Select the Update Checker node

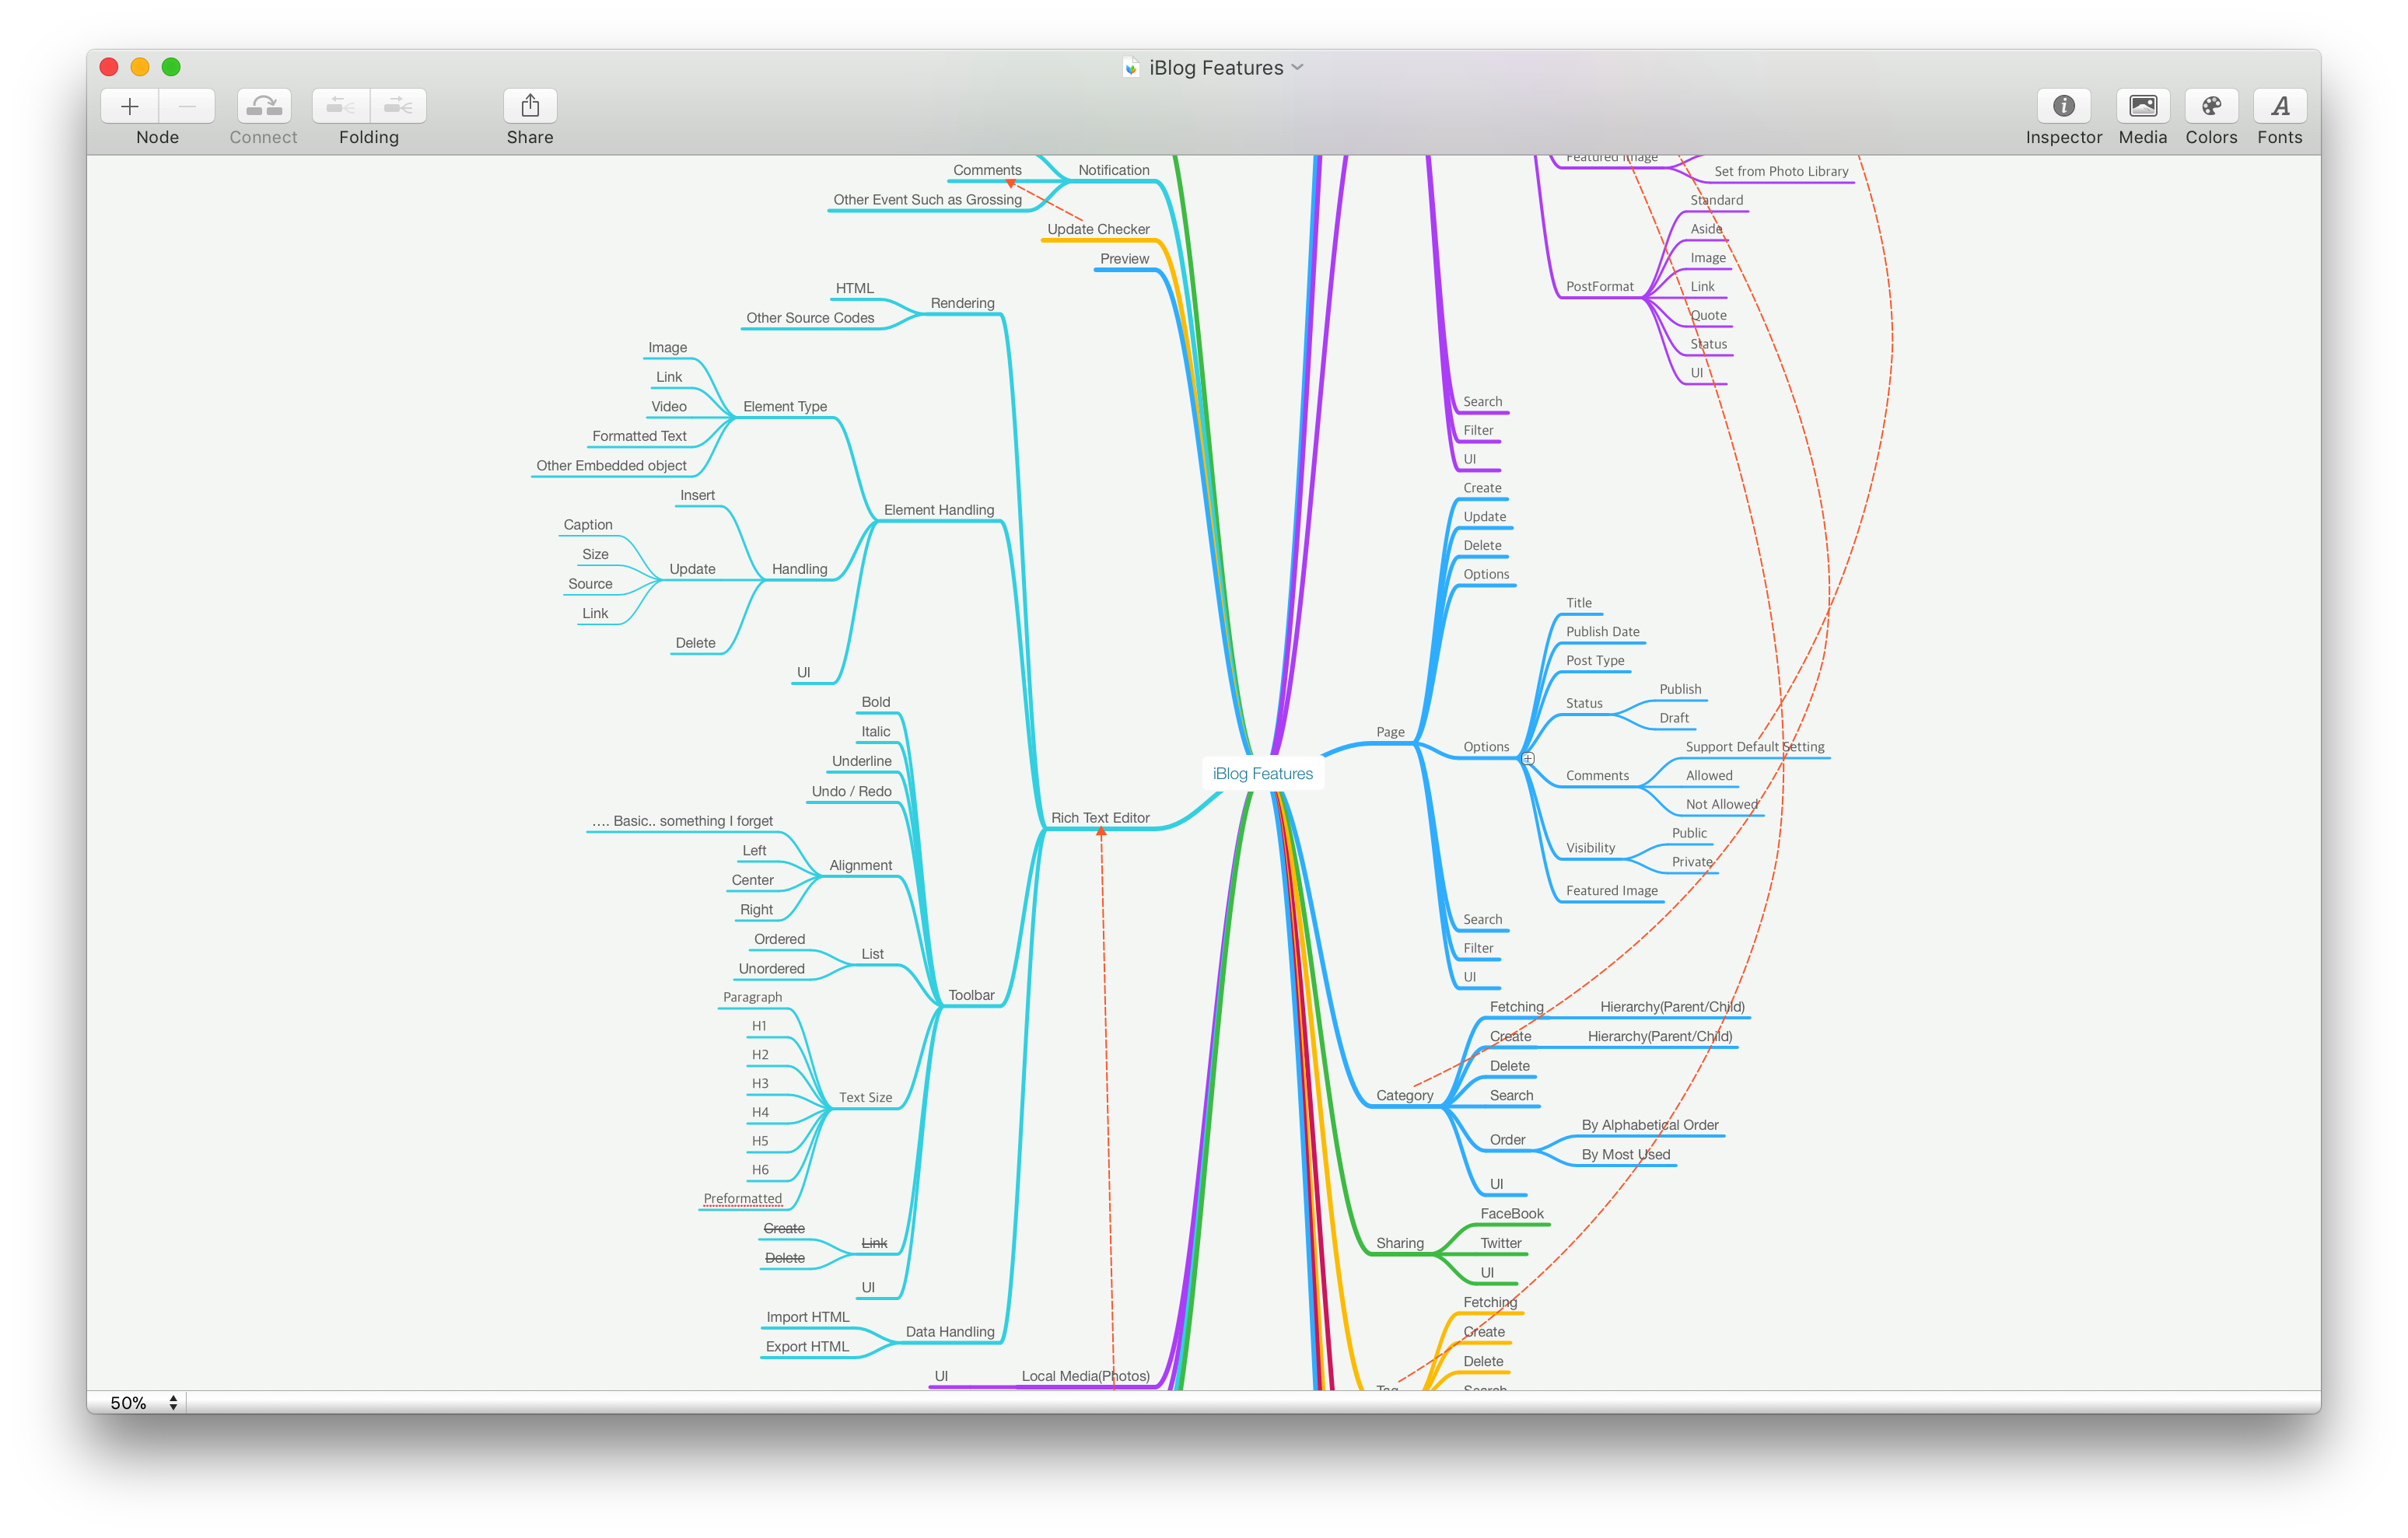coord(1098,230)
